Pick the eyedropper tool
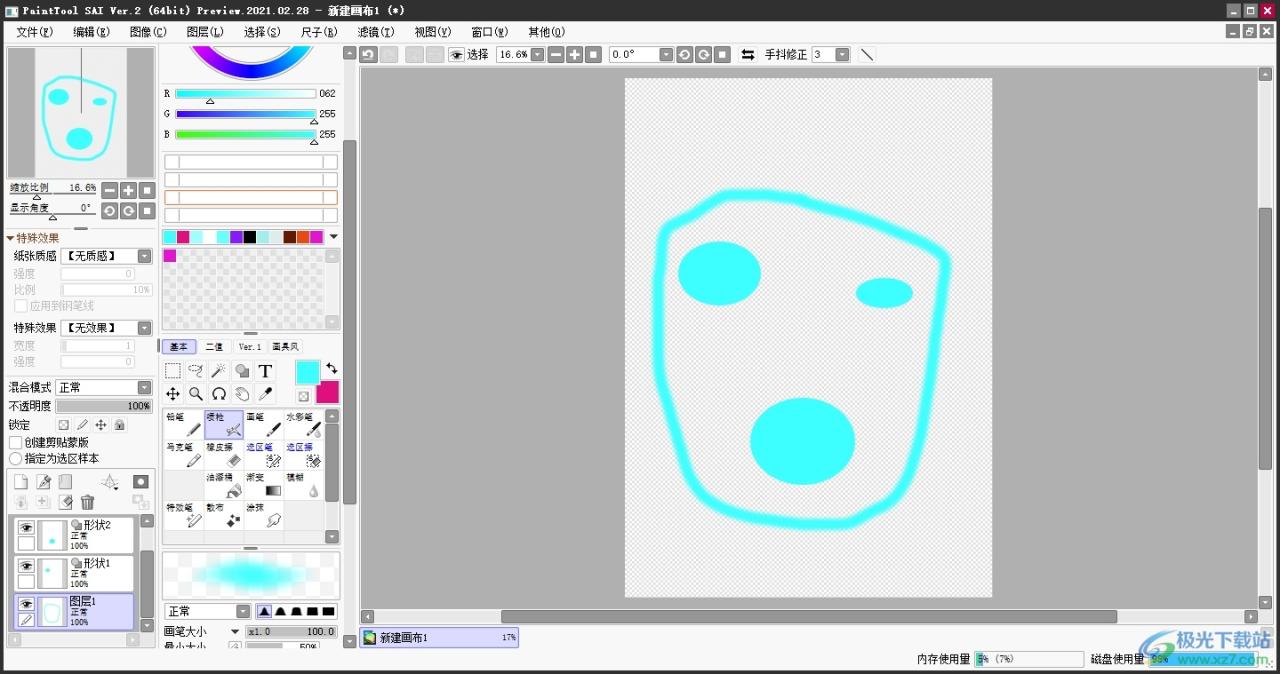The image size is (1280, 674). tap(265, 394)
